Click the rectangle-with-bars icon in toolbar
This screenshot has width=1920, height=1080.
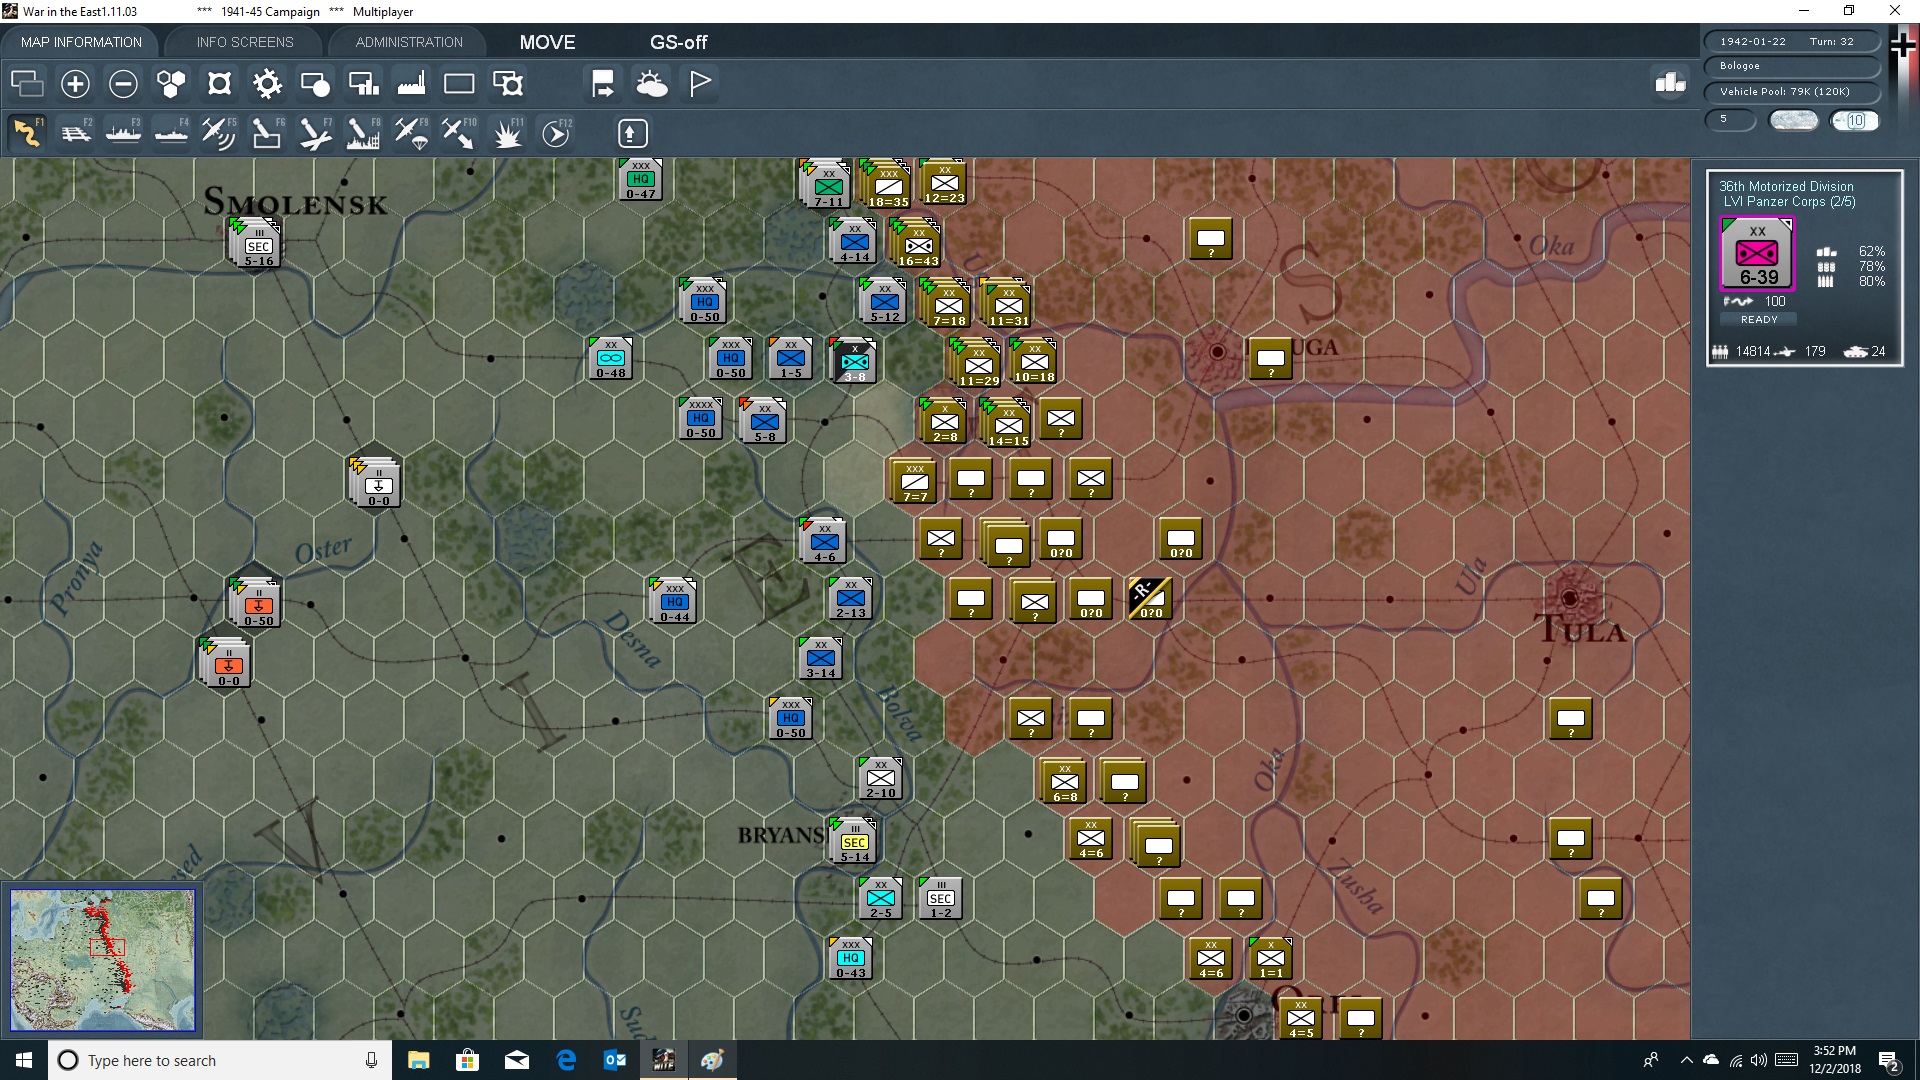pyautogui.click(x=363, y=83)
